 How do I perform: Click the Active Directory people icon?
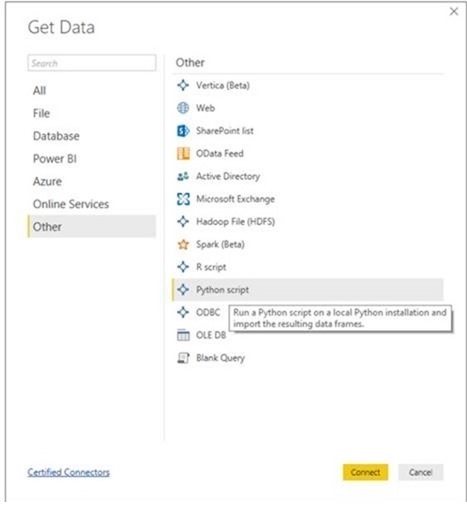pyautogui.click(x=183, y=176)
